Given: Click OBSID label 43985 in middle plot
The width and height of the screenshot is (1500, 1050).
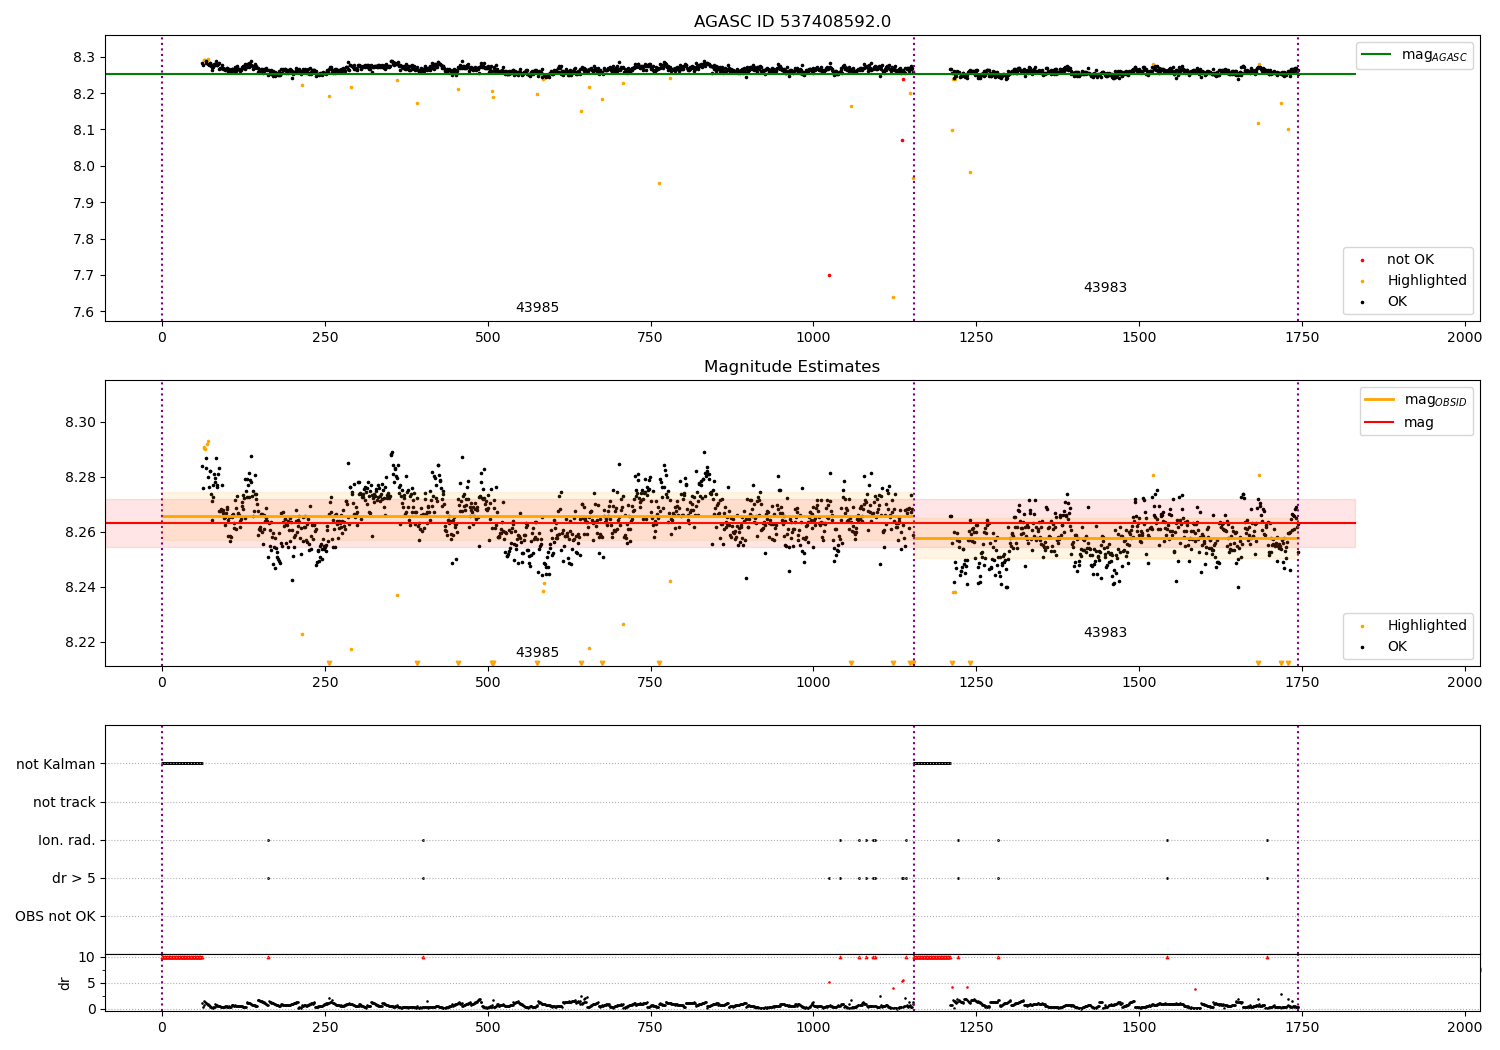Looking at the screenshot, I should click(x=537, y=653).
